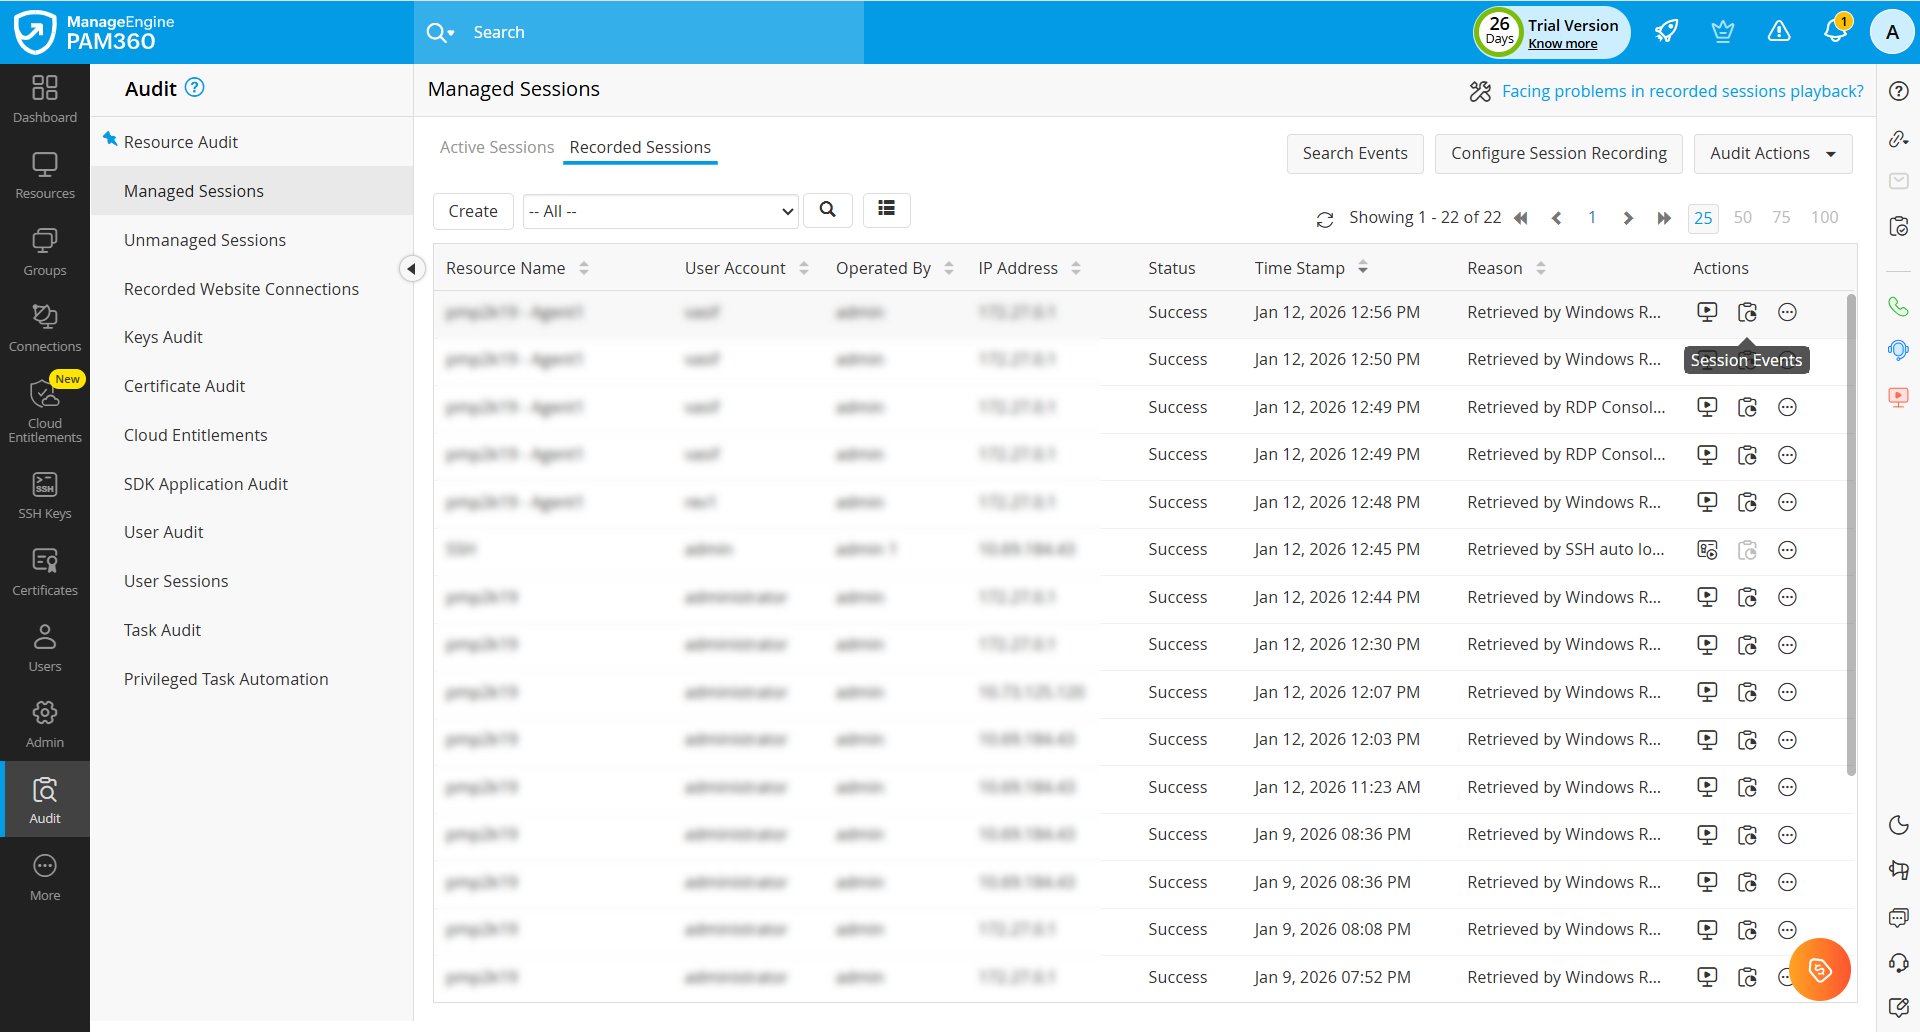Open session events for 12:44 PM row
Screen dimensions: 1920x1032
click(1747, 597)
